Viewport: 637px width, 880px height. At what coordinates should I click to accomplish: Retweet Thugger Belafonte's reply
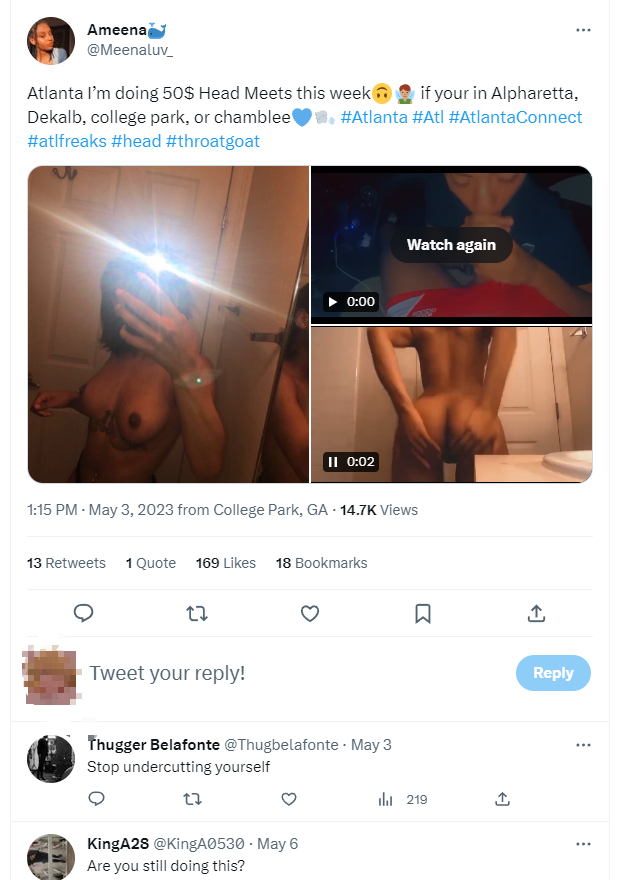[x=193, y=799]
